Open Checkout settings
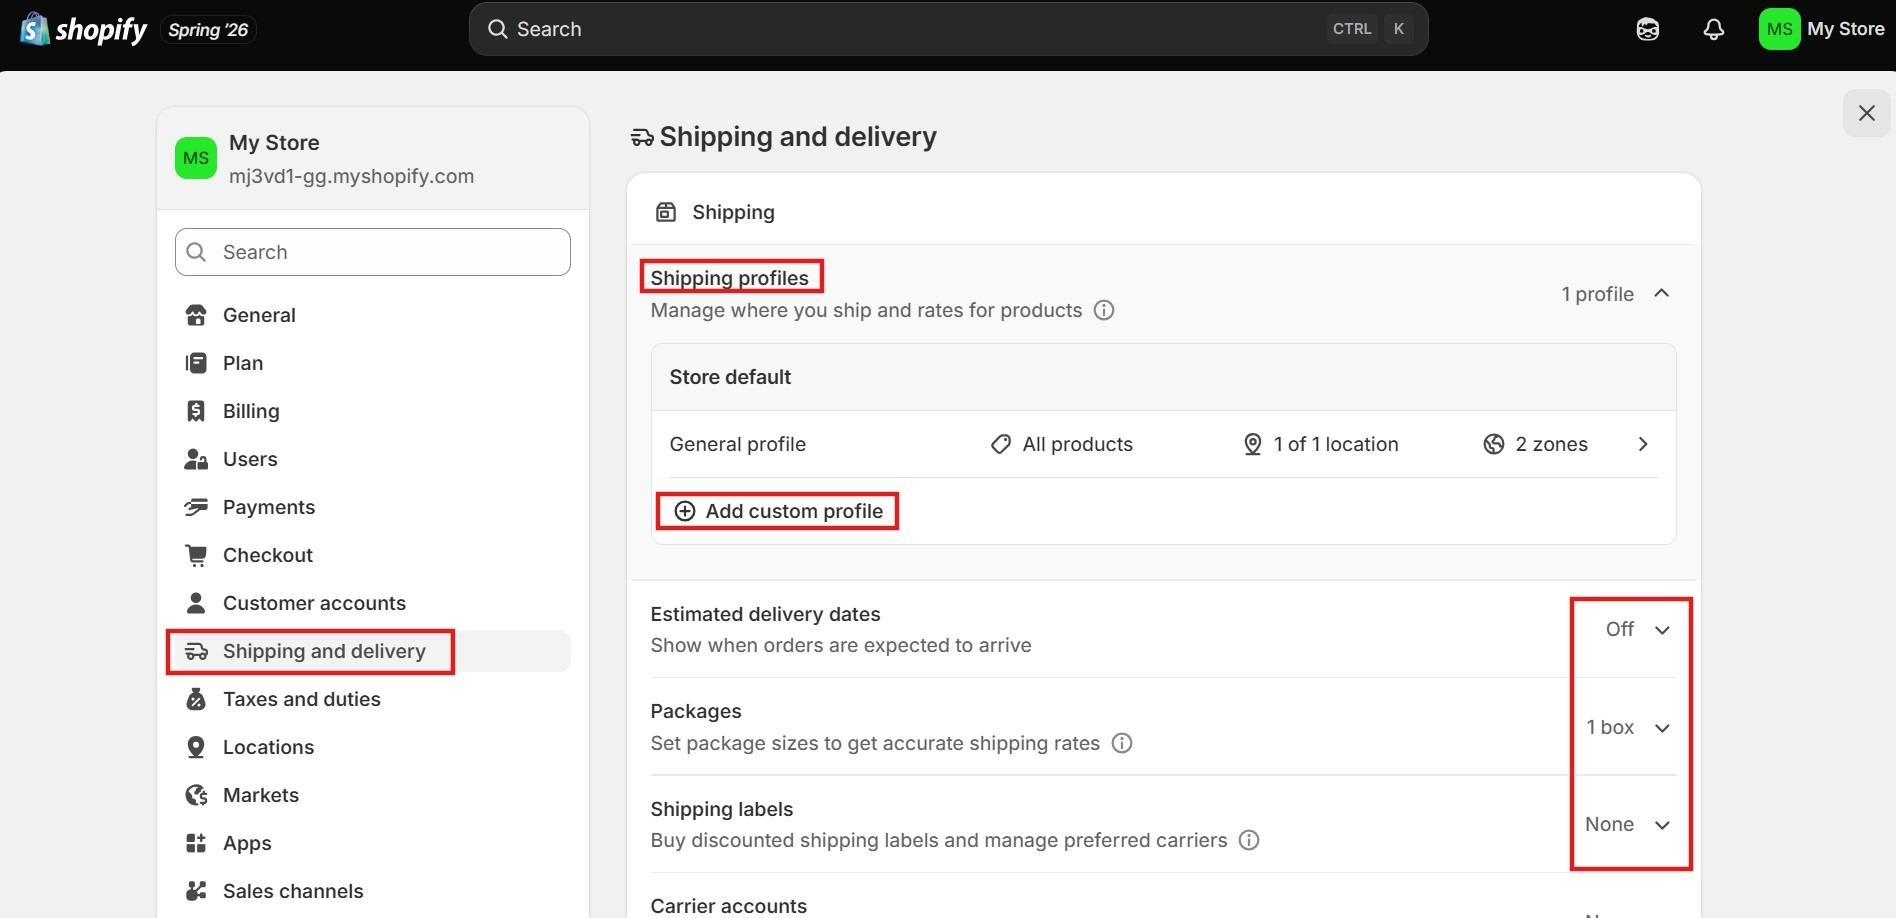Image resolution: width=1896 pixels, height=918 pixels. (372, 555)
